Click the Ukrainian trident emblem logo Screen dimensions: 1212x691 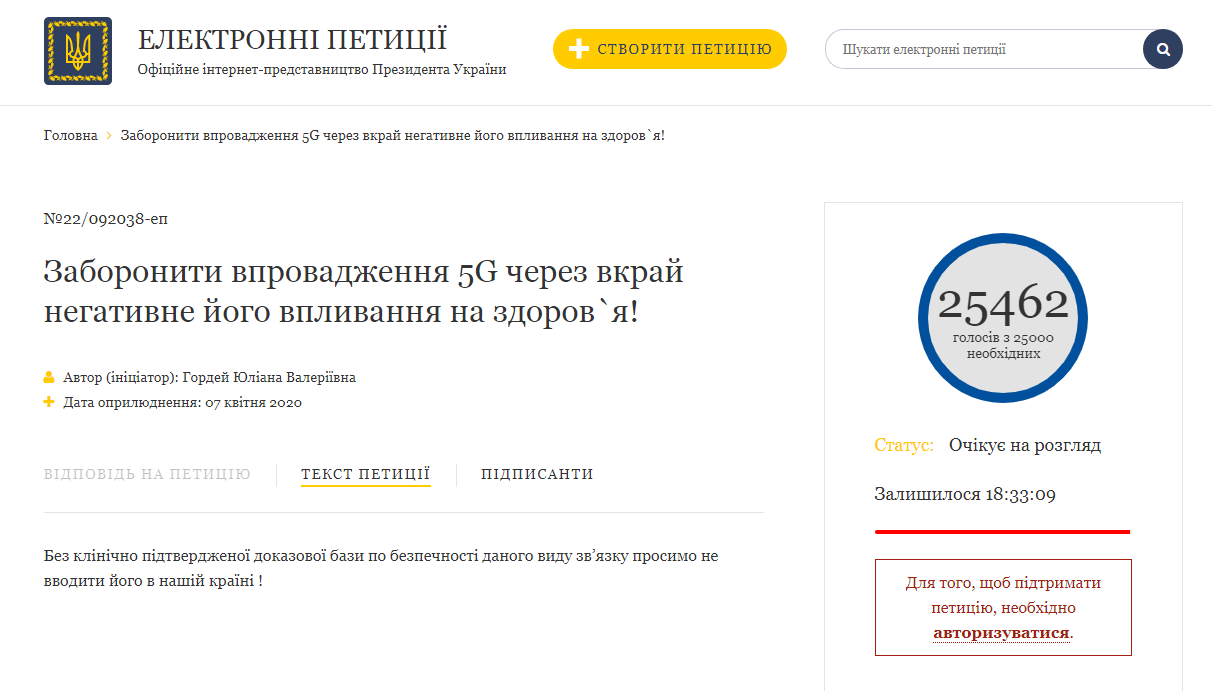coord(78,51)
